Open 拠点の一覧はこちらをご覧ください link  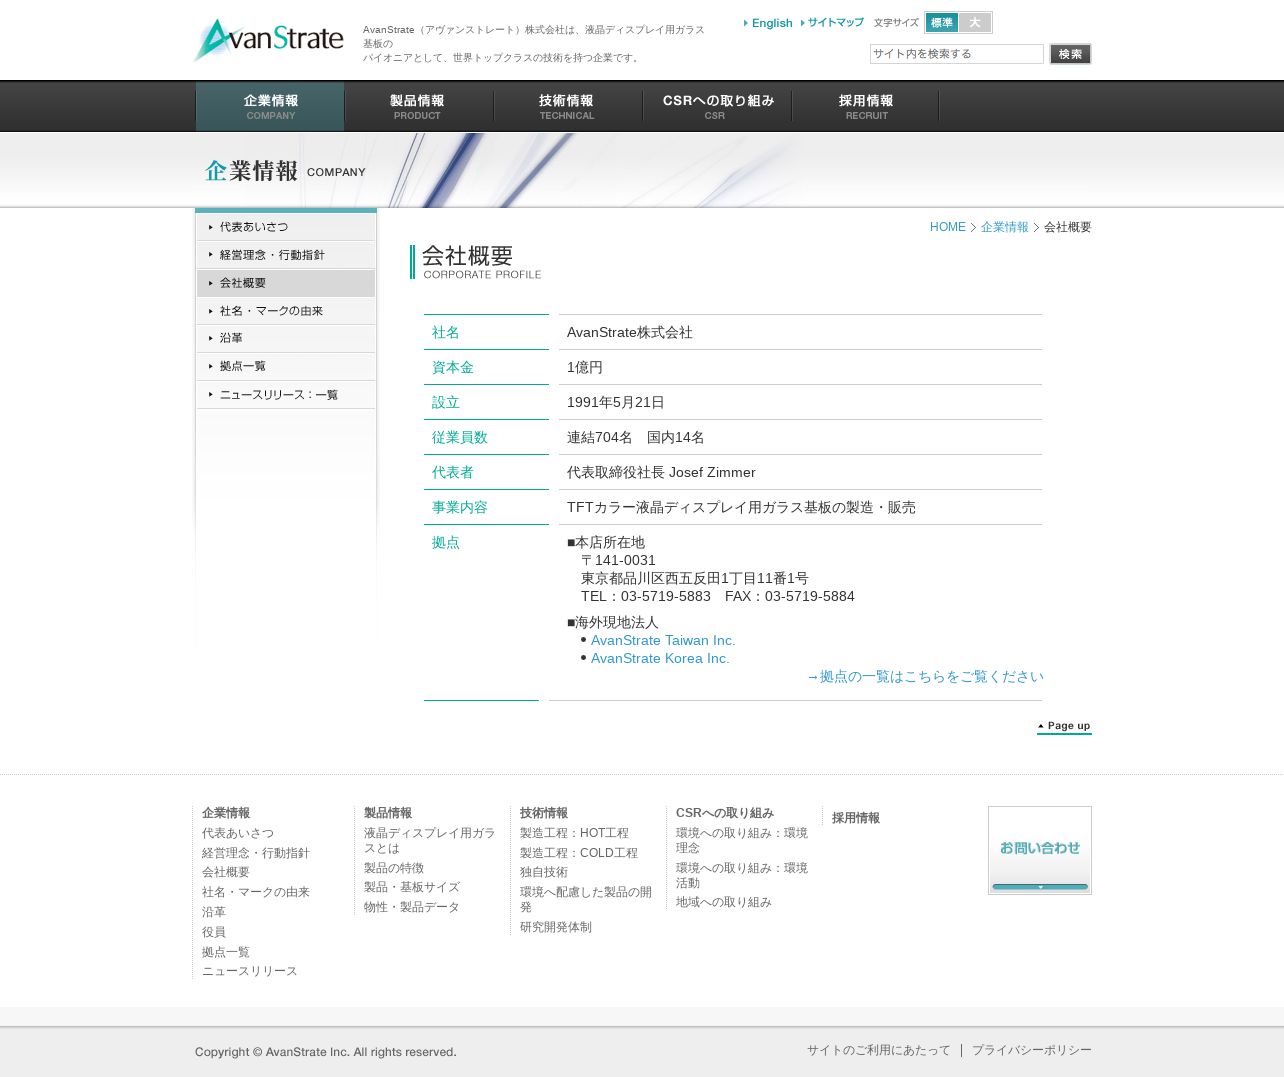click(x=924, y=676)
